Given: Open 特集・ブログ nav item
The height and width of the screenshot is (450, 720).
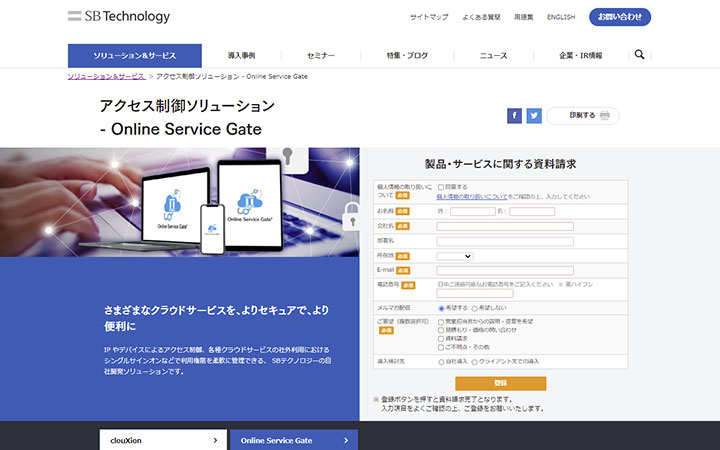Looking at the screenshot, I should tap(407, 56).
